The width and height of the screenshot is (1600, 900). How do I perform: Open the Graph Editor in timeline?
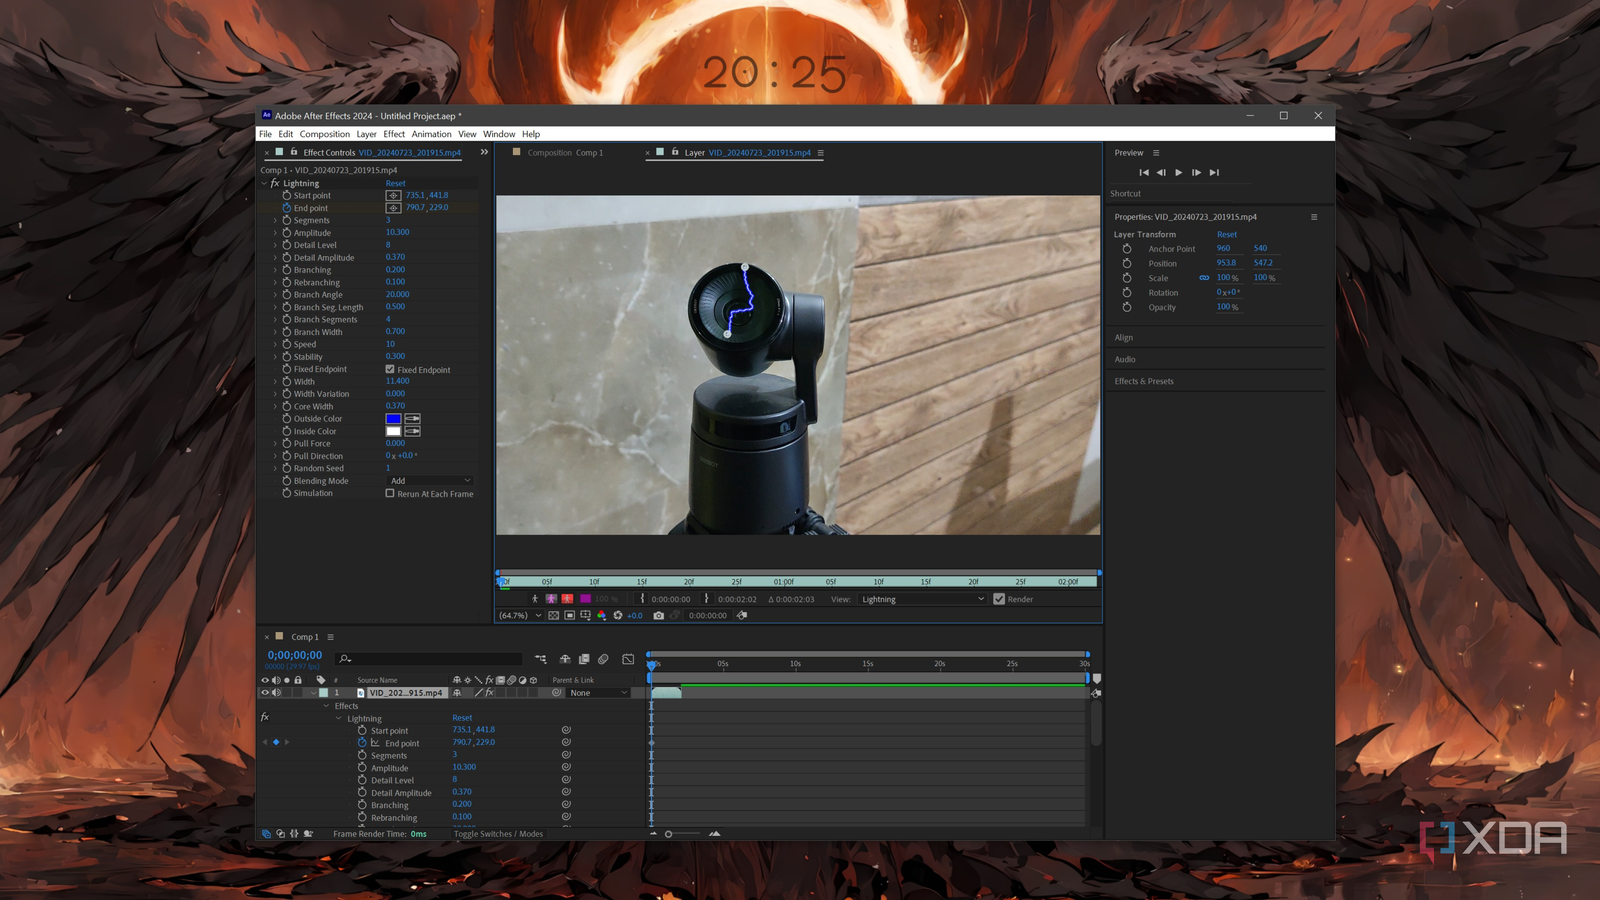(628, 659)
